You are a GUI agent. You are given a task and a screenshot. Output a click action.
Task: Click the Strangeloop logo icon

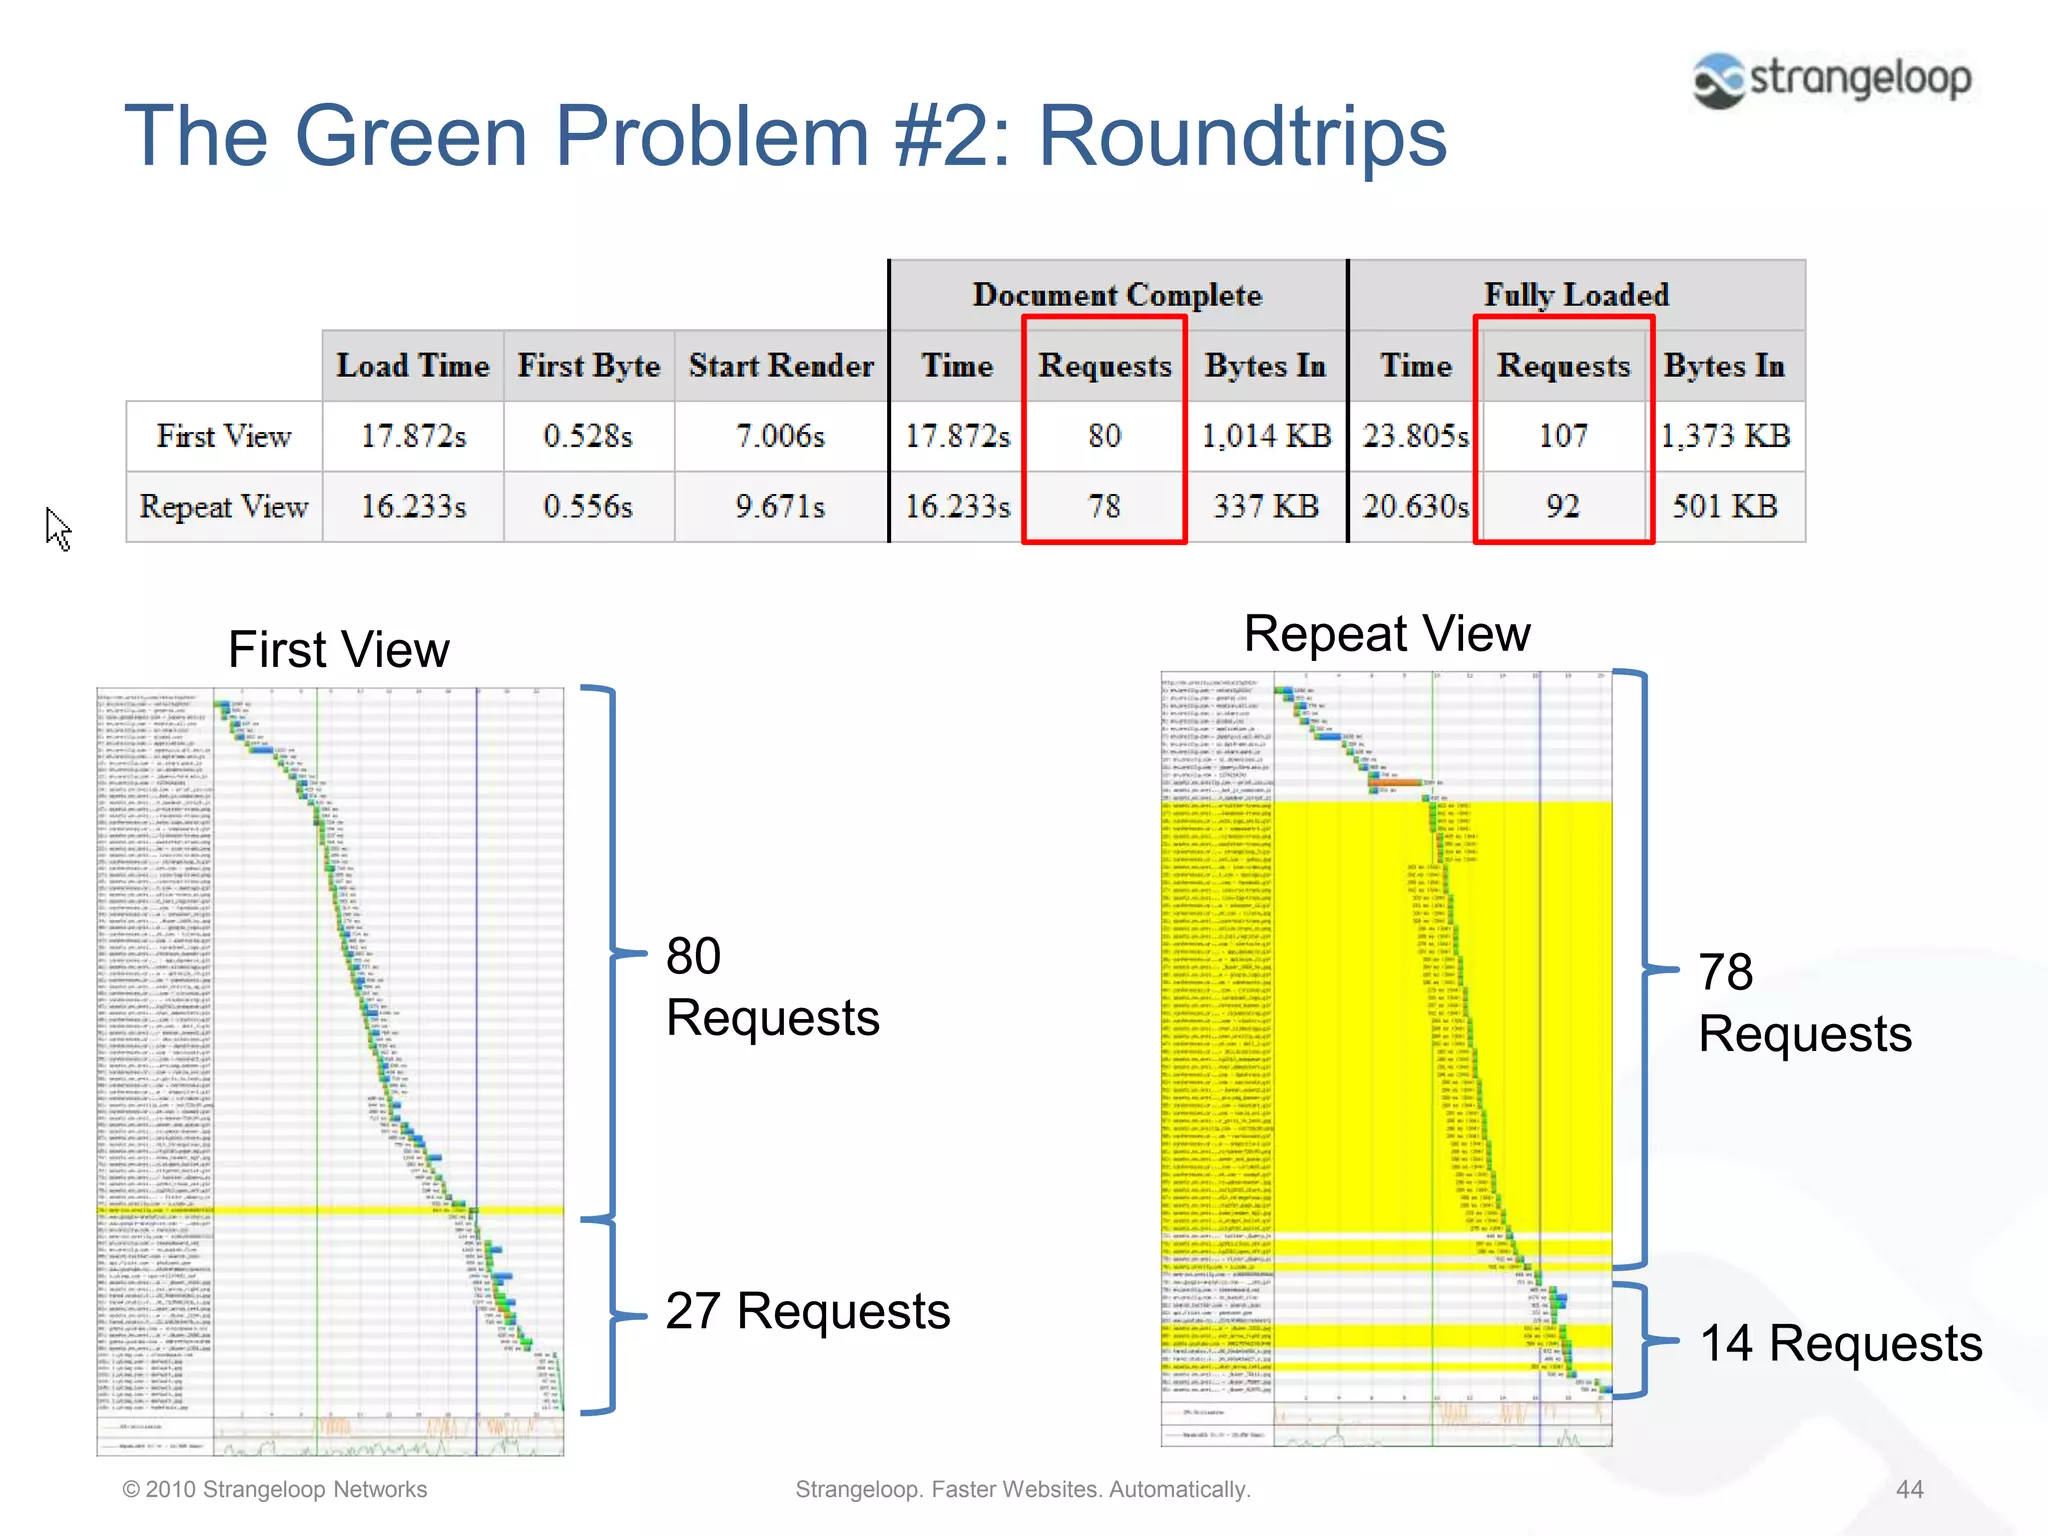[1718, 80]
